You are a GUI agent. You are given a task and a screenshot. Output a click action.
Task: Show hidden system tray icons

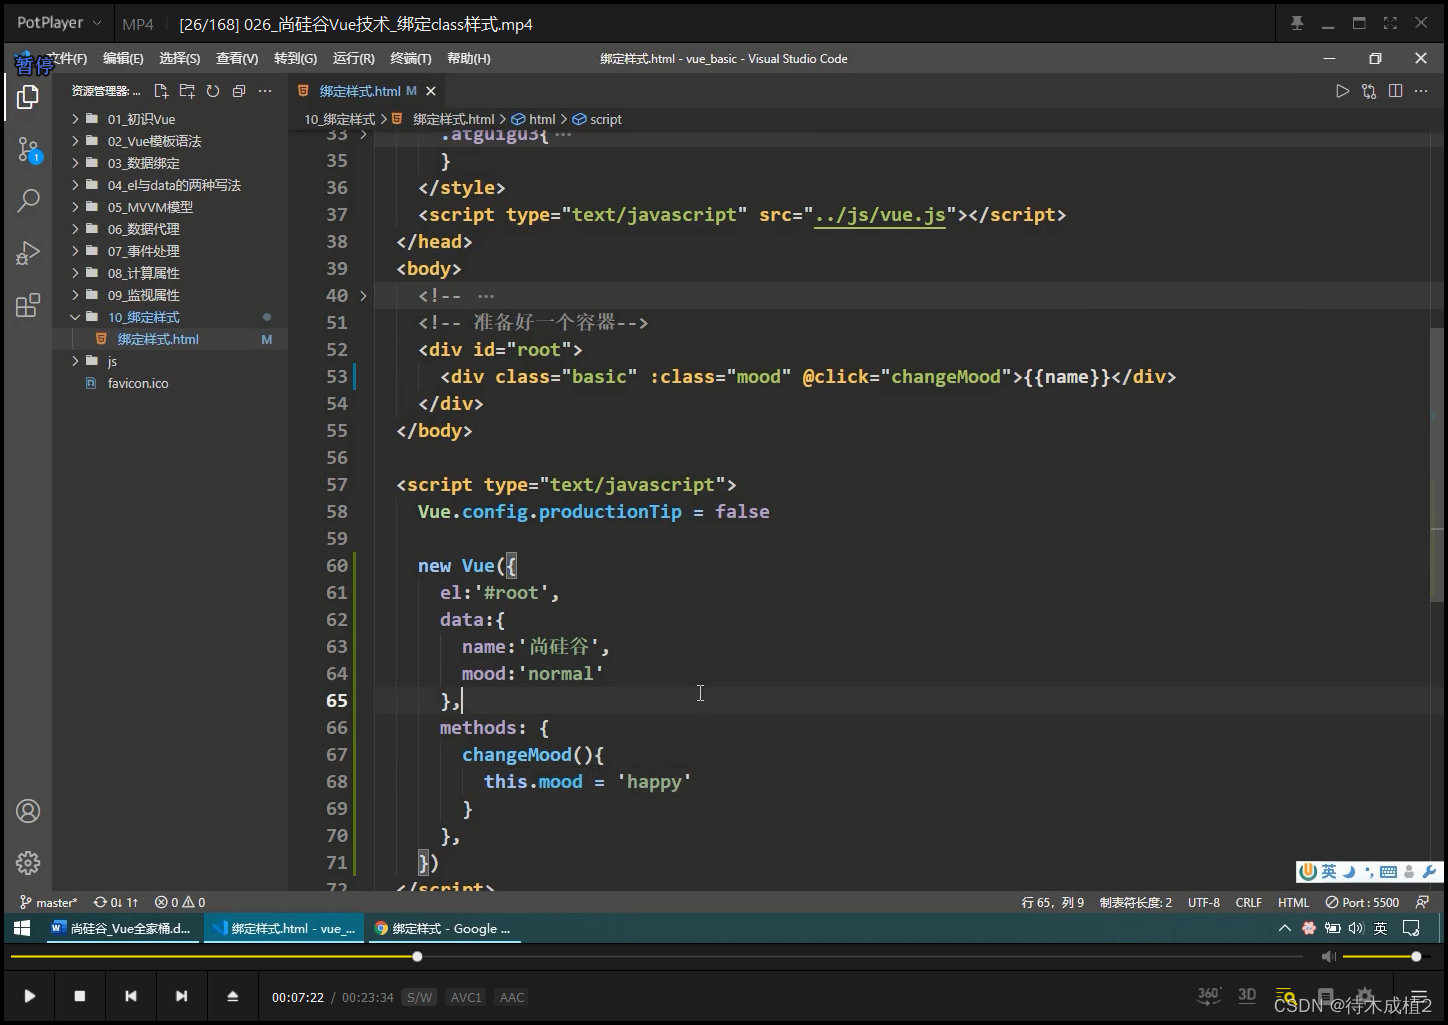point(1285,928)
